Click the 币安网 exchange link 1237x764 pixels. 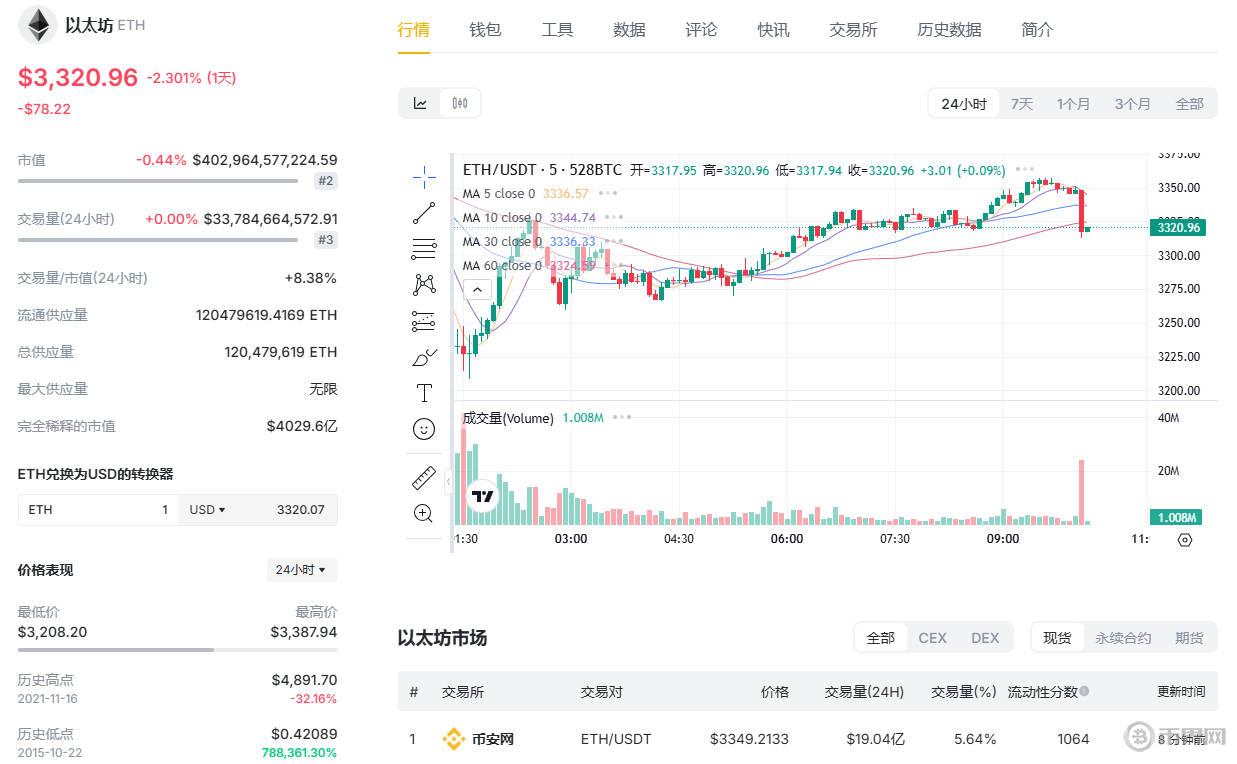point(492,739)
